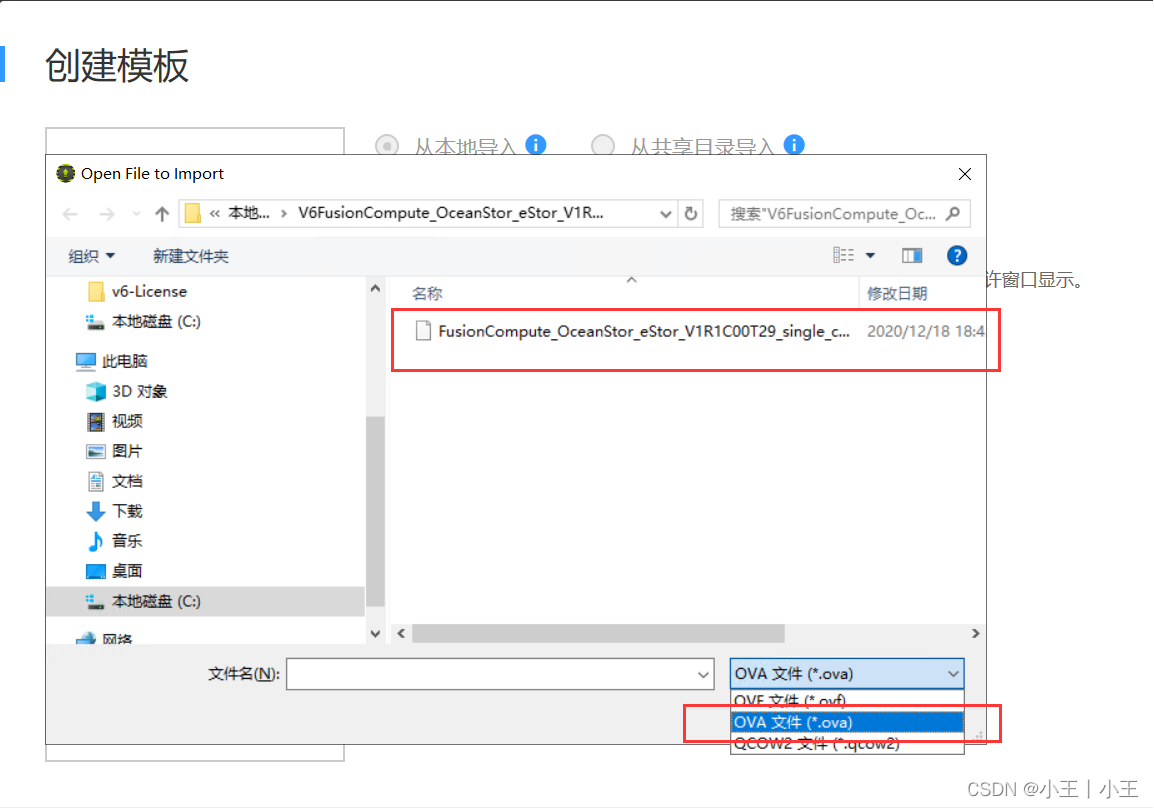Select 从本地导入 radio button
The image size is (1154, 808).
[x=387, y=145]
